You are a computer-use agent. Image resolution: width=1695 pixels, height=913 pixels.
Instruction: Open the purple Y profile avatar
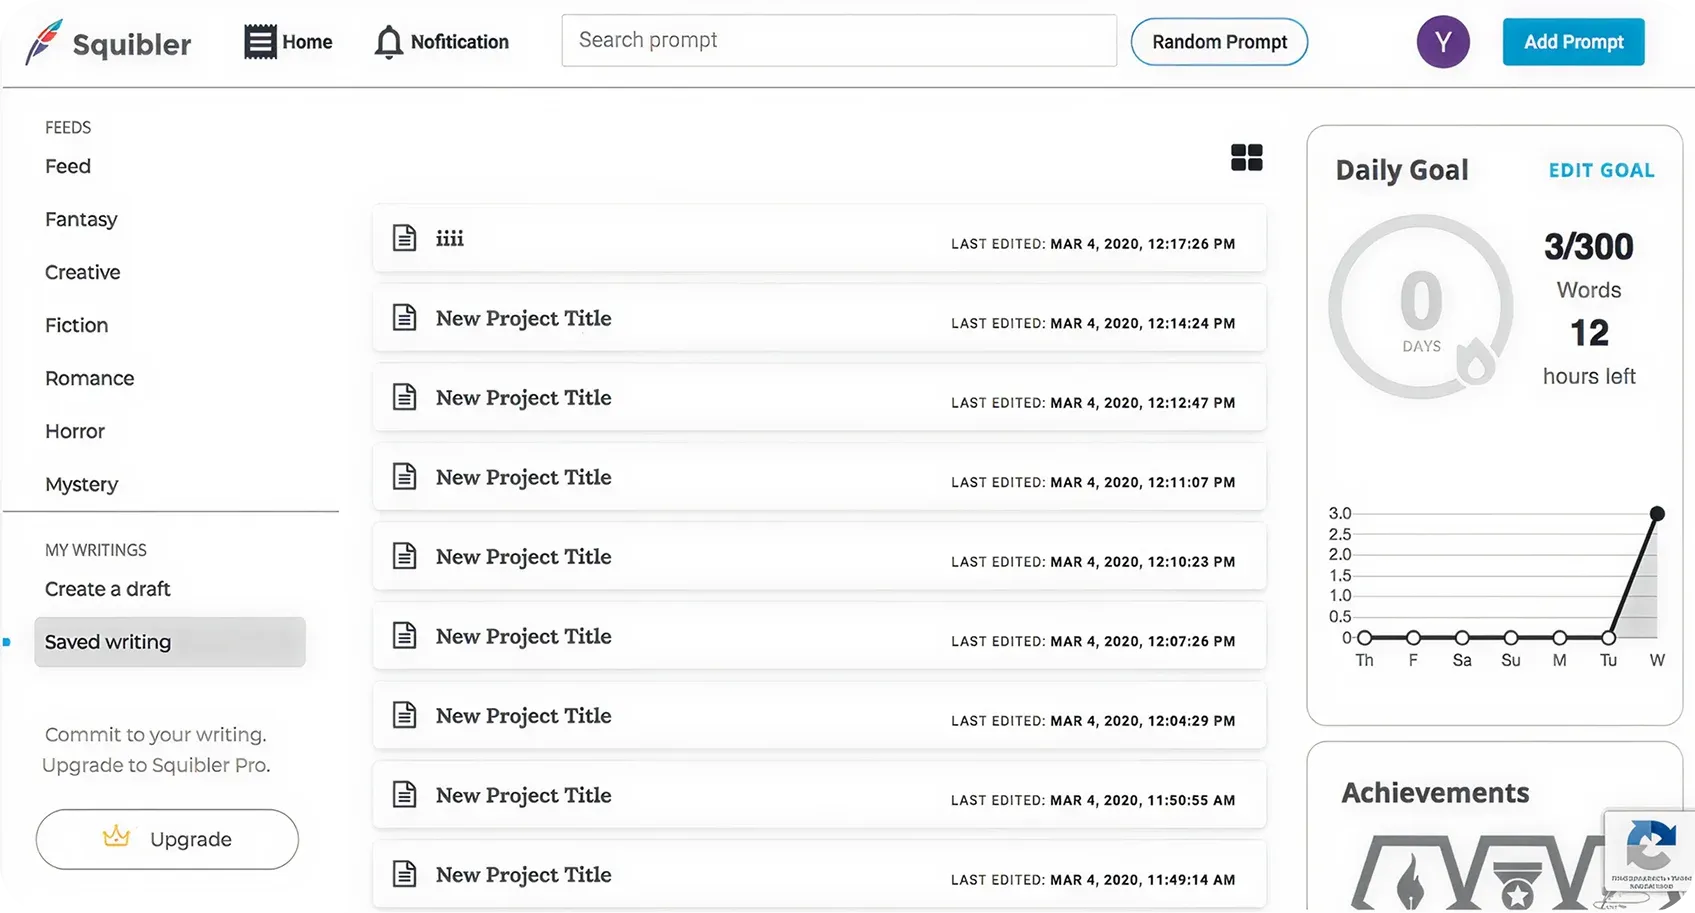1442,42
